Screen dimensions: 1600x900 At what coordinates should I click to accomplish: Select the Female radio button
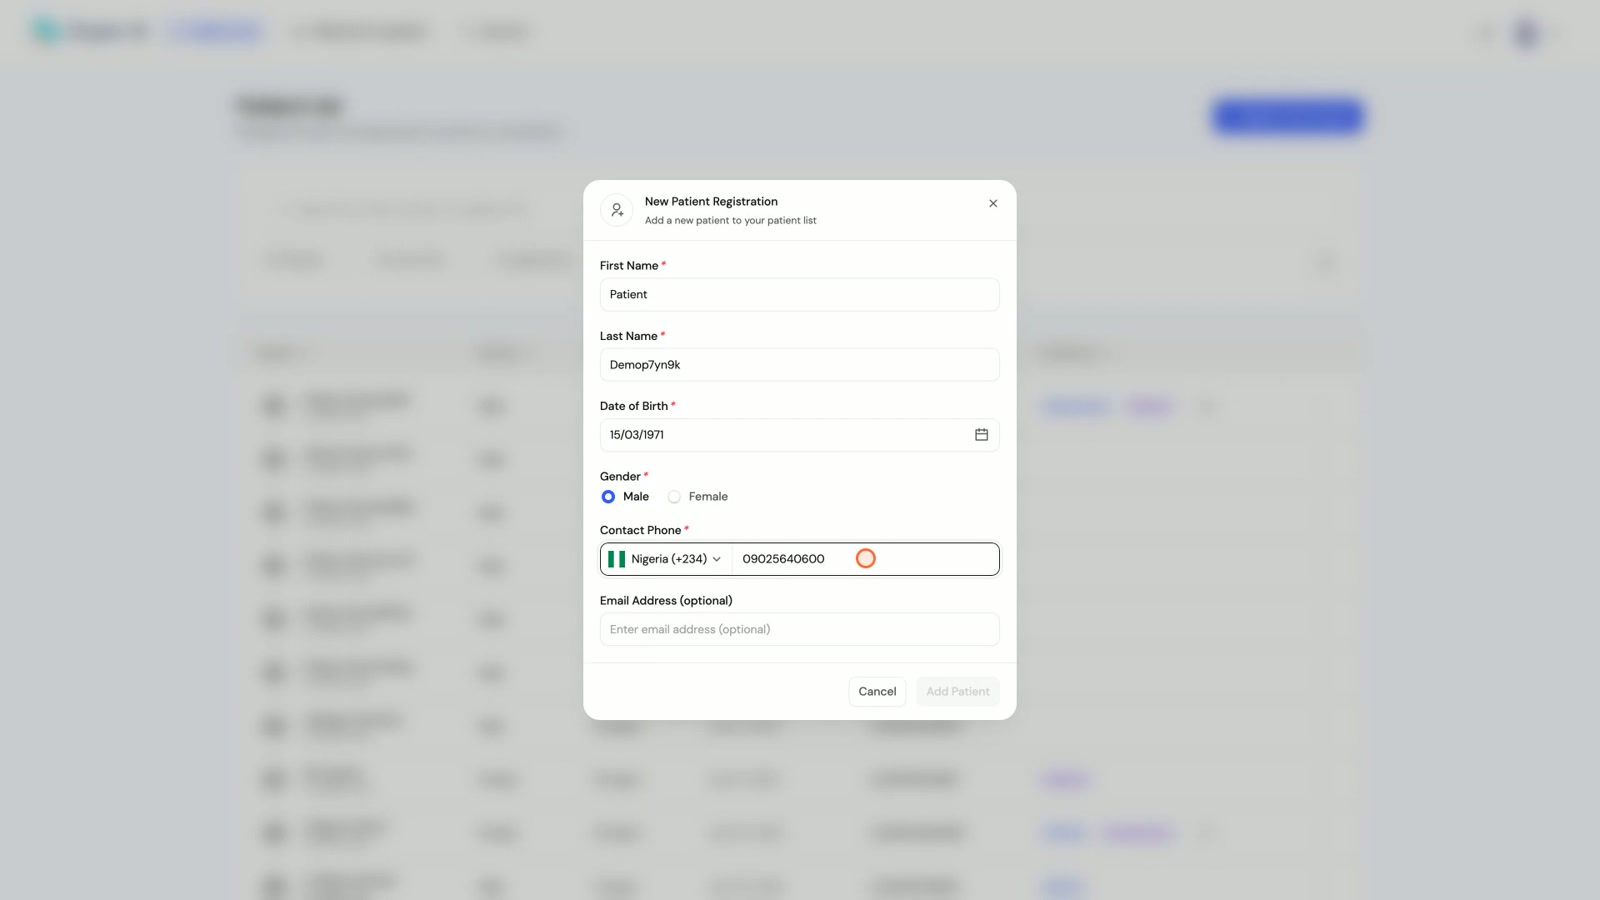pos(675,497)
